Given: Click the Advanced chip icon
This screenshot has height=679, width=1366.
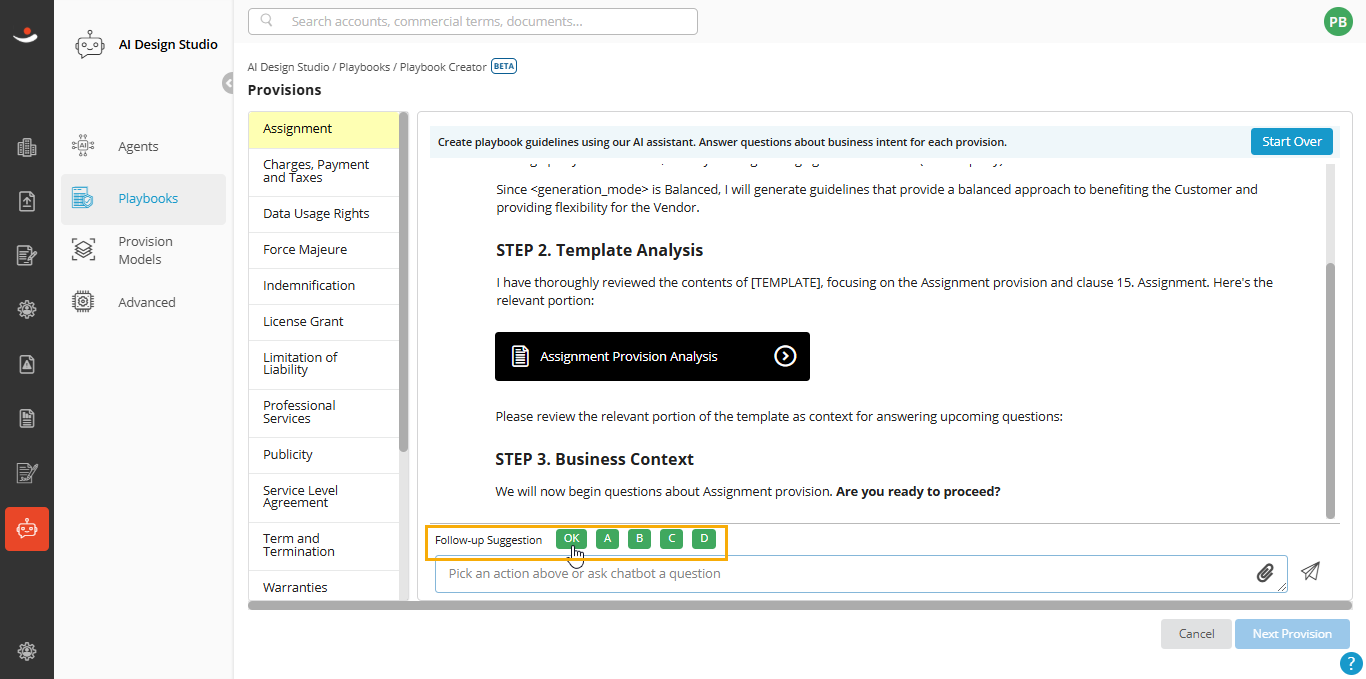Looking at the screenshot, I should click(x=83, y=302).
